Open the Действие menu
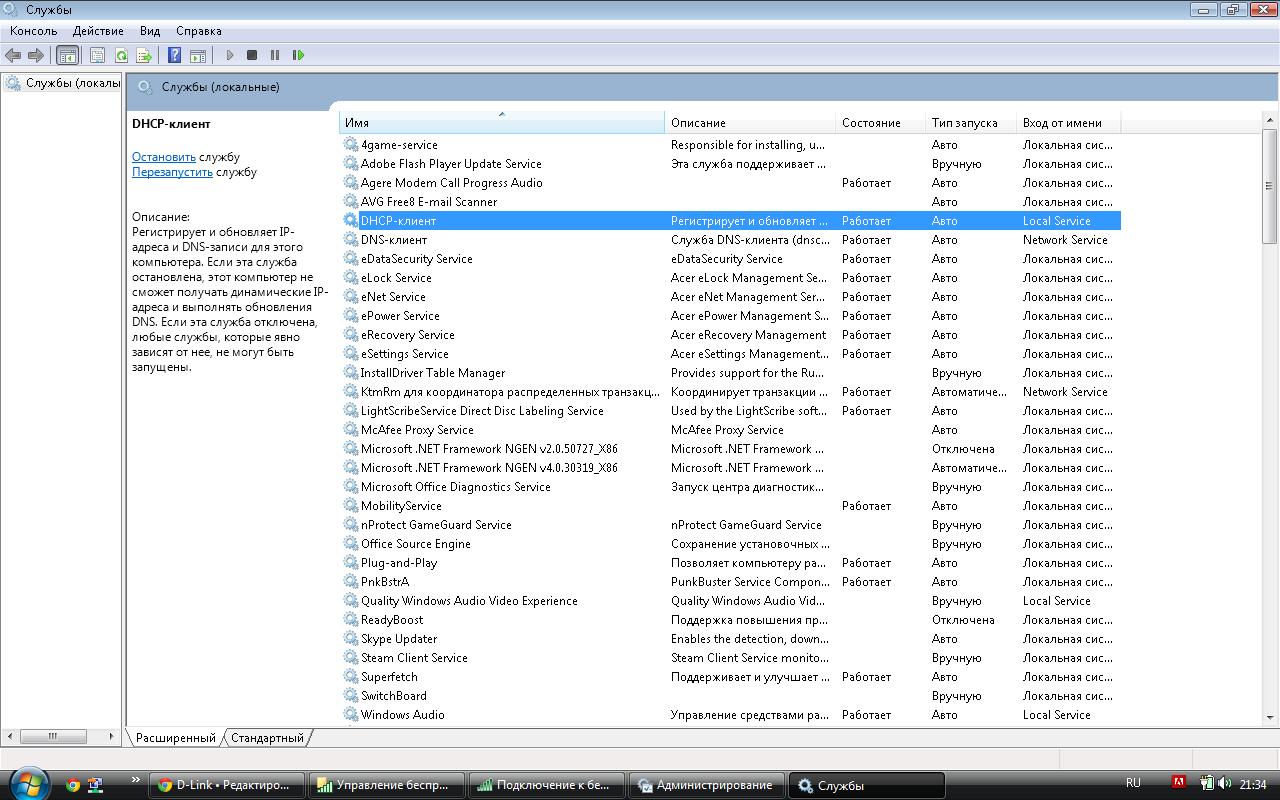 click(x=98, y=31)
